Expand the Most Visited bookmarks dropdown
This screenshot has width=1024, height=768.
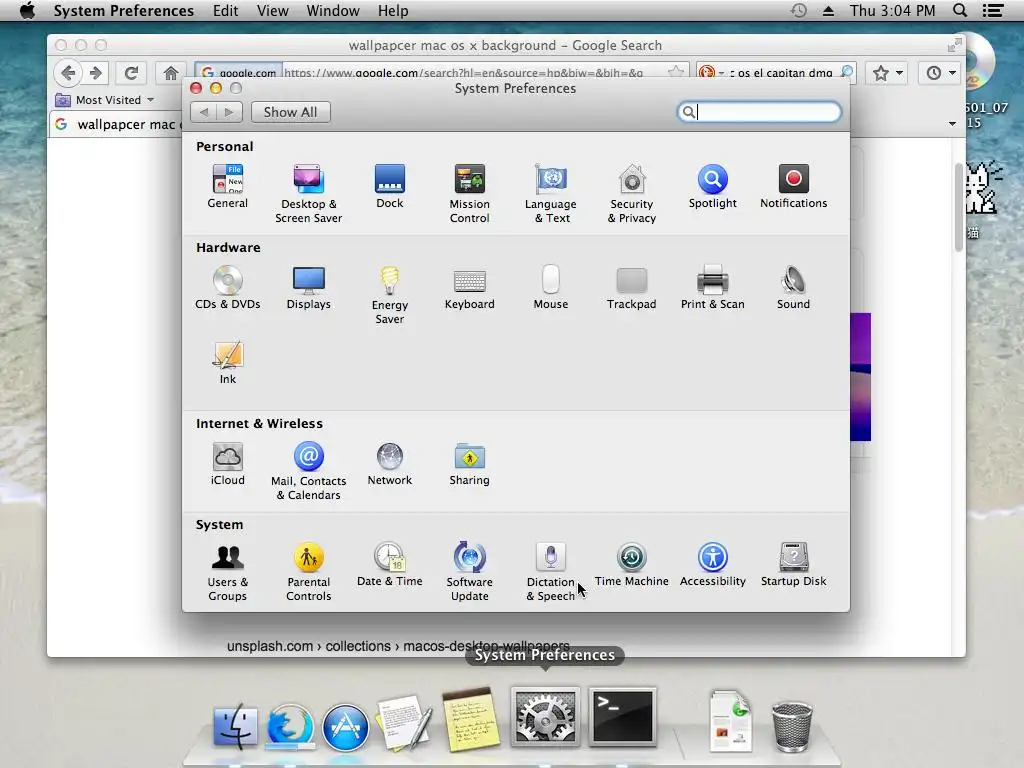(105, 100)
